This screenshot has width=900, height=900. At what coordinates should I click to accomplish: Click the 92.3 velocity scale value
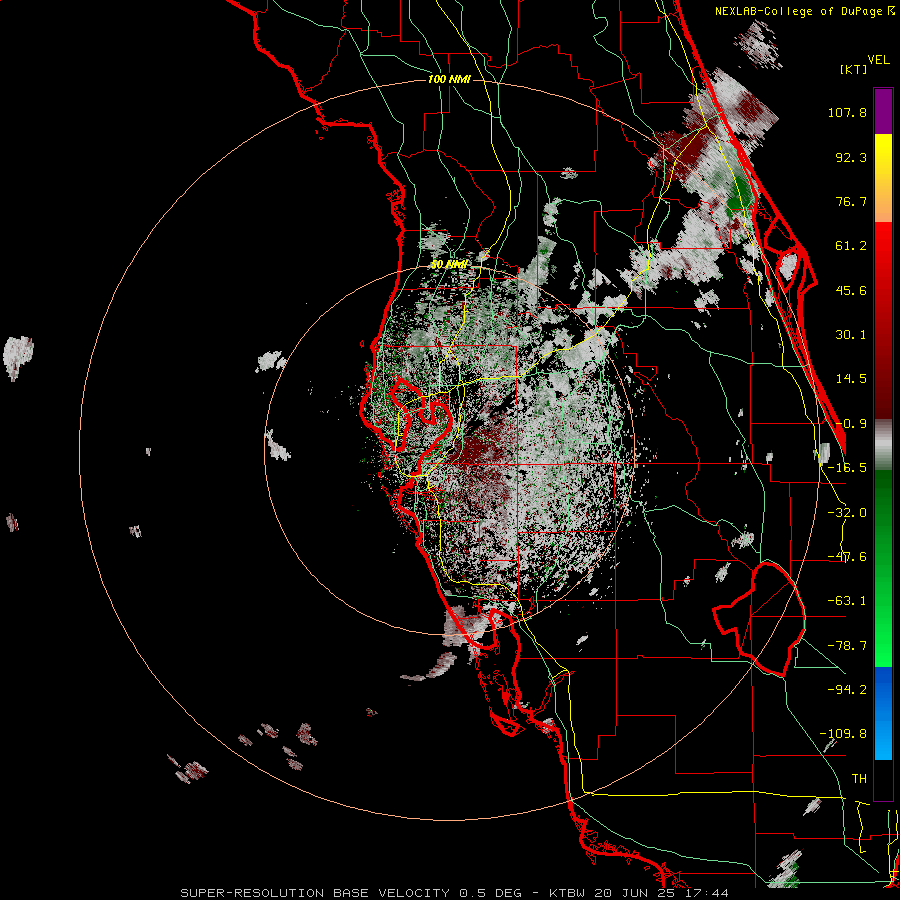click(851, 157)
